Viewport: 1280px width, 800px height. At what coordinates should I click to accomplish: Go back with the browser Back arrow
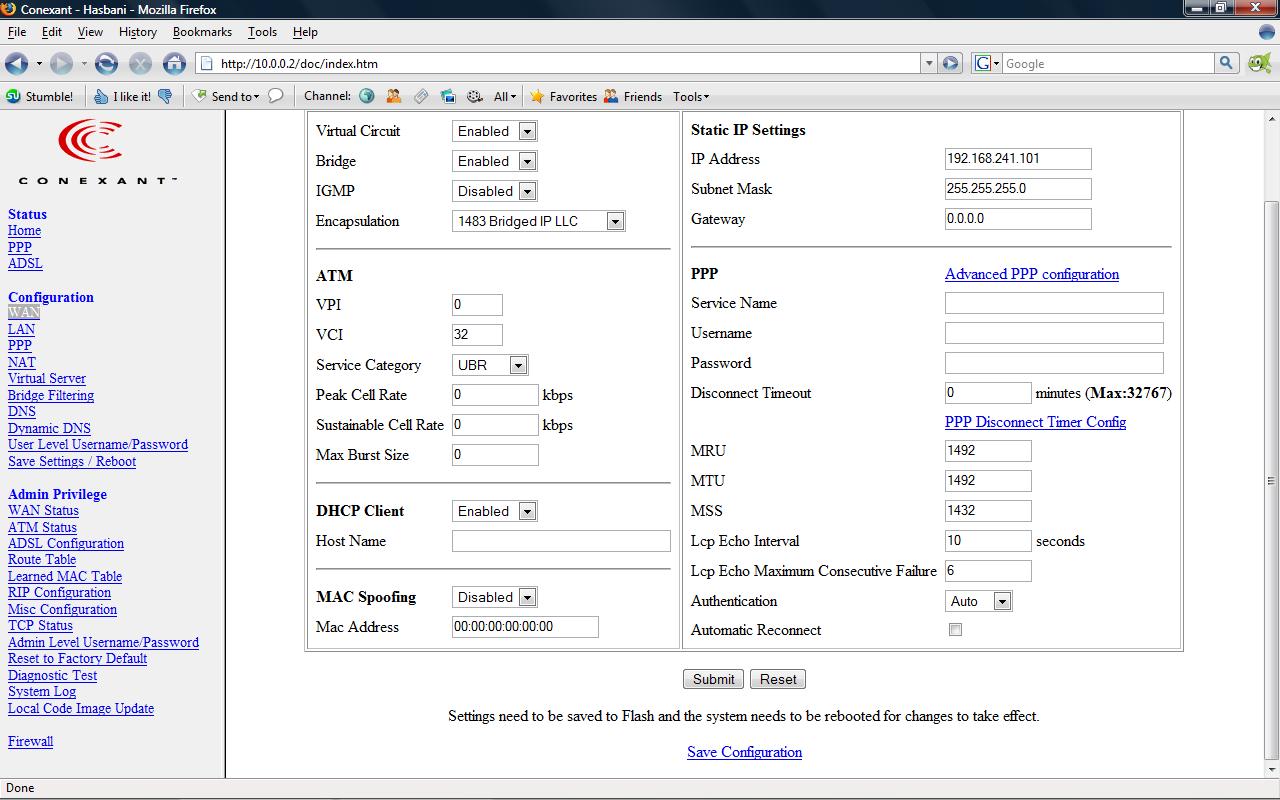[x=16, y=64]
